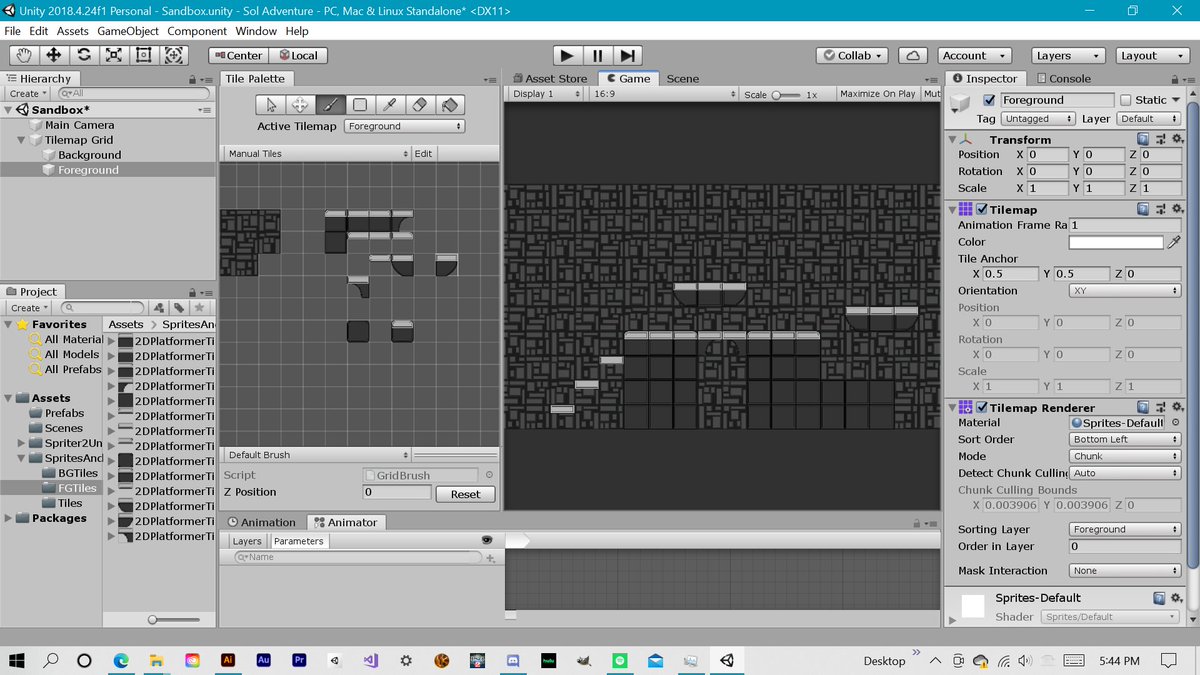Screen dimensions: 1200x675
Task: Open the Collab button
Action: tap(854, 56)
